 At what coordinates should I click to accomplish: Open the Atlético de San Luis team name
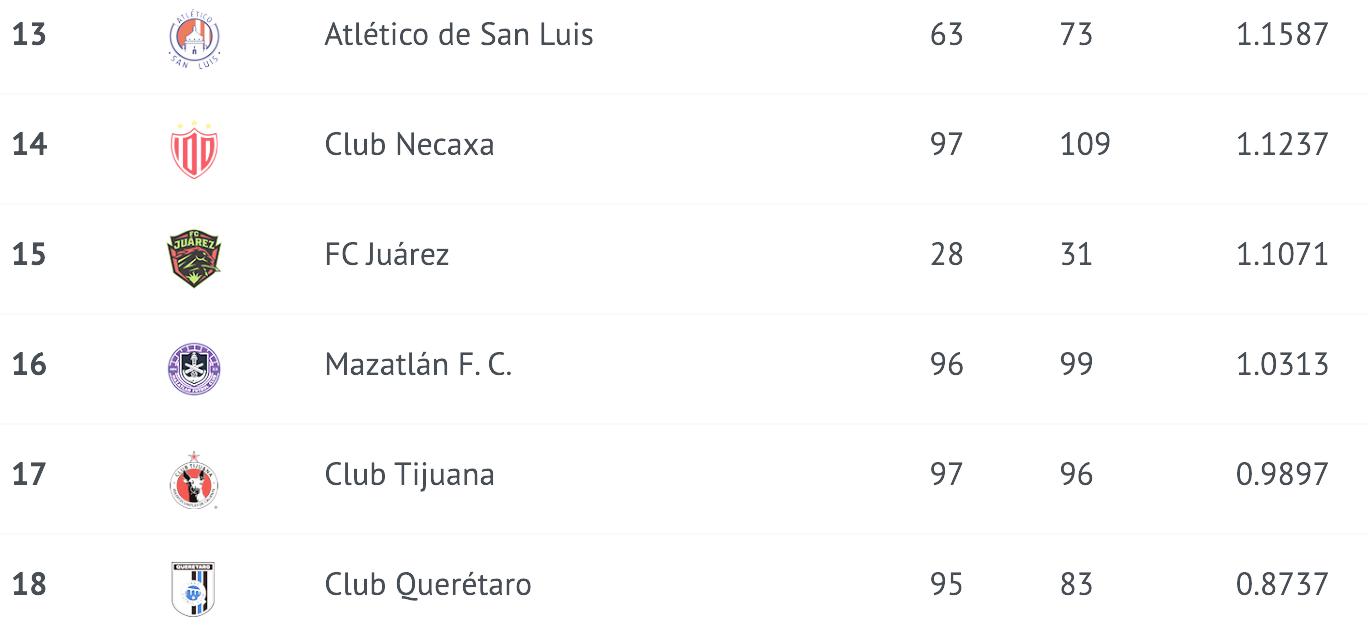click(x=459, y=34)
